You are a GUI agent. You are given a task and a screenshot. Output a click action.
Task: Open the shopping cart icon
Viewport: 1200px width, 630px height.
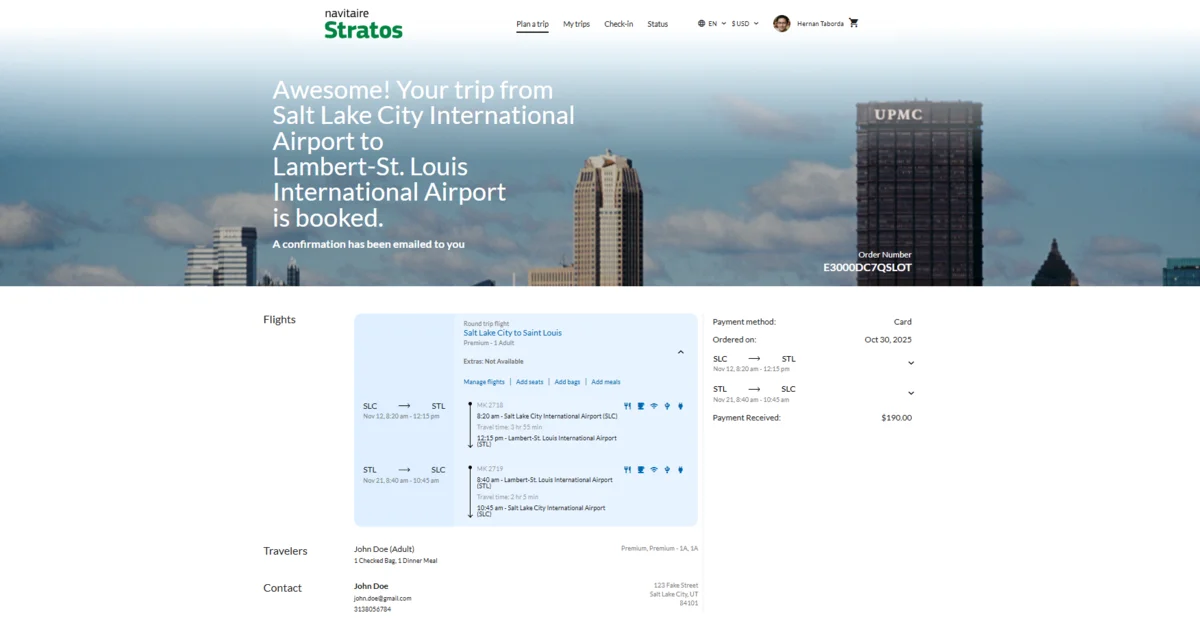[x=853, y=23]
